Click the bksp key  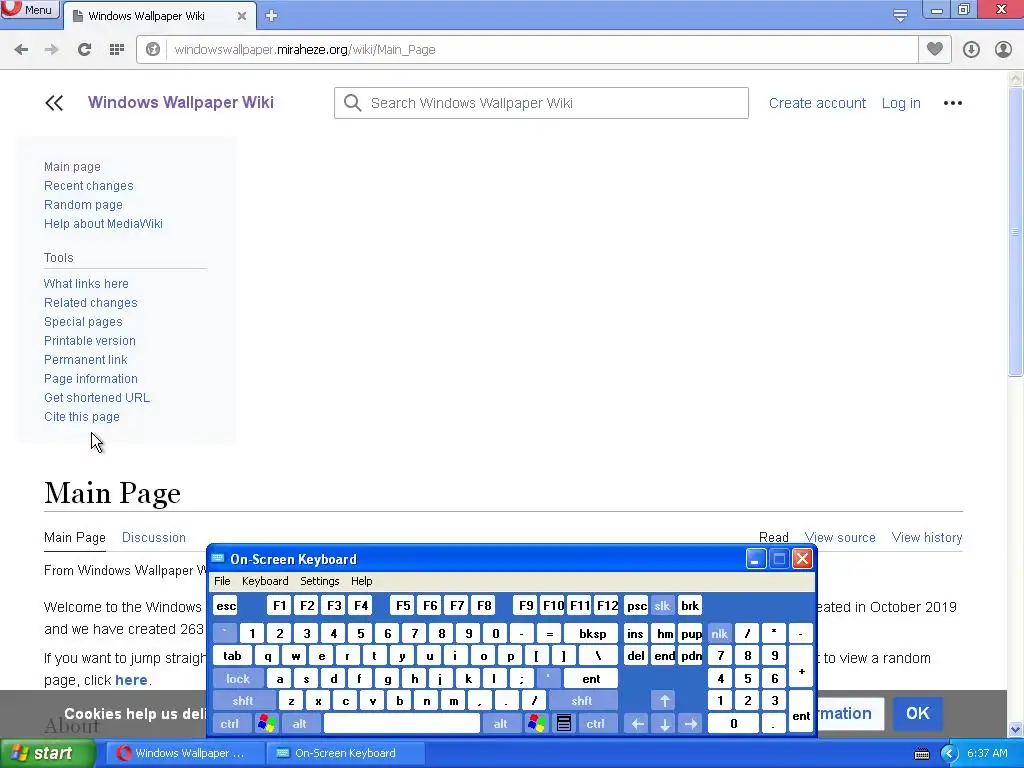592,633
